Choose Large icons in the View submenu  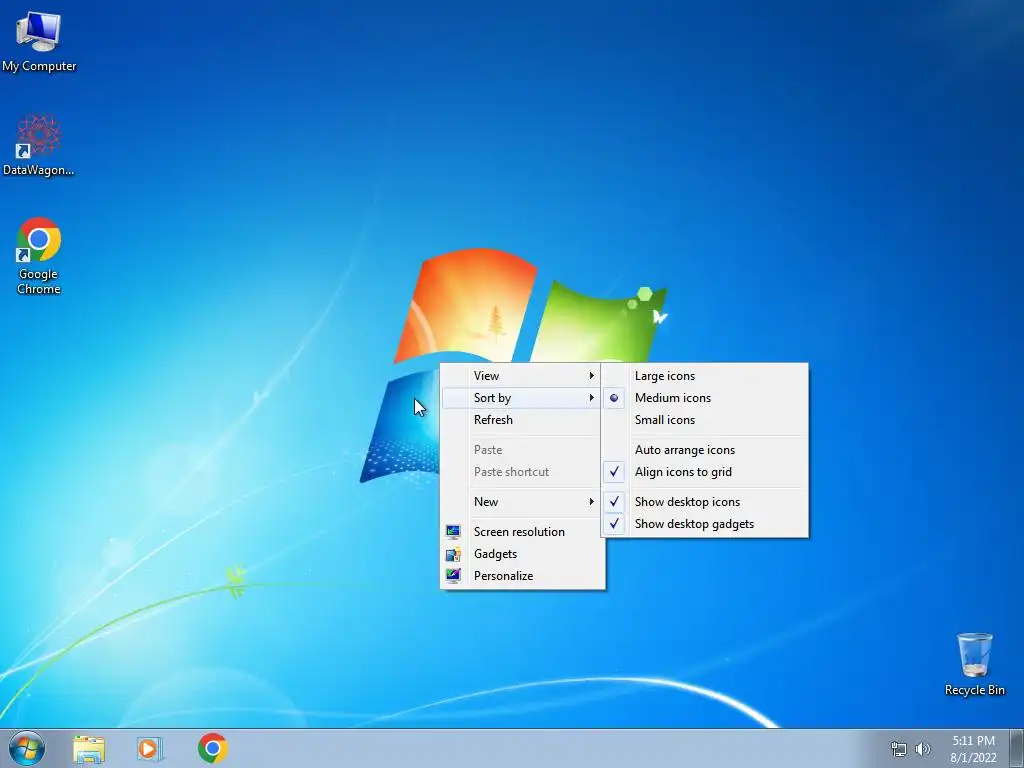(x=705, y=376)
